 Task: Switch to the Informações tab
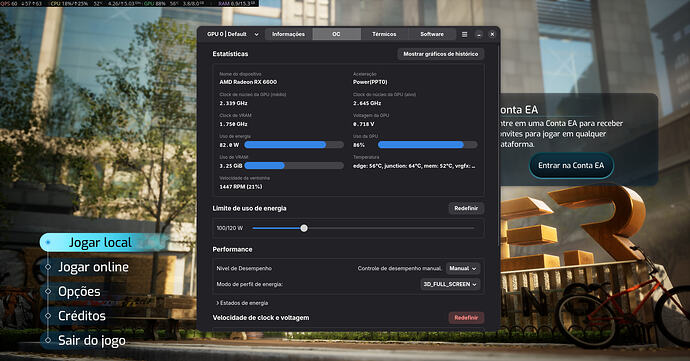[288, 34]
